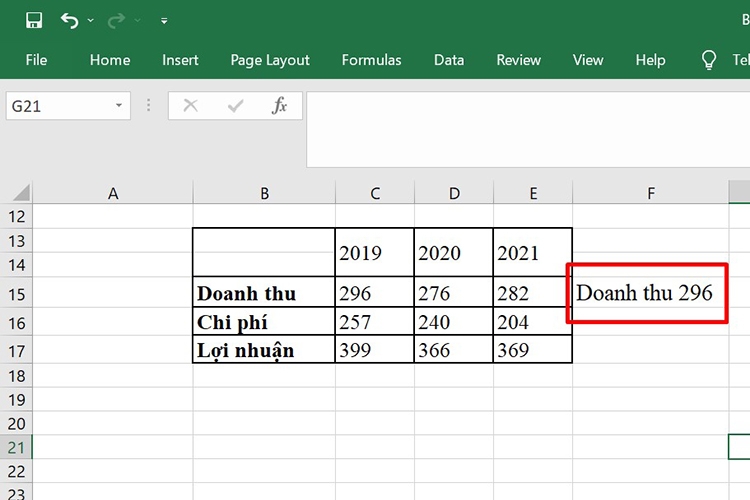This screenshot has width=750, height=500.
Task: Select row 12 header
Action: pos(16,216)
